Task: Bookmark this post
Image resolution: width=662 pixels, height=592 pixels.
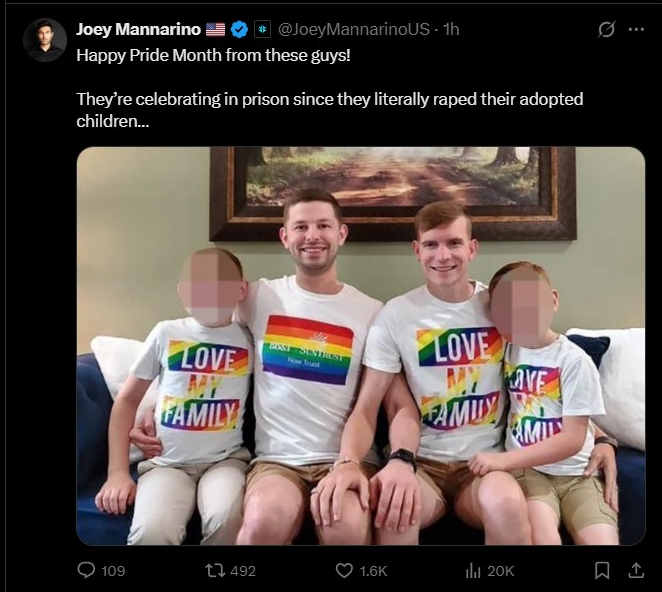Action: click(602, 570)
